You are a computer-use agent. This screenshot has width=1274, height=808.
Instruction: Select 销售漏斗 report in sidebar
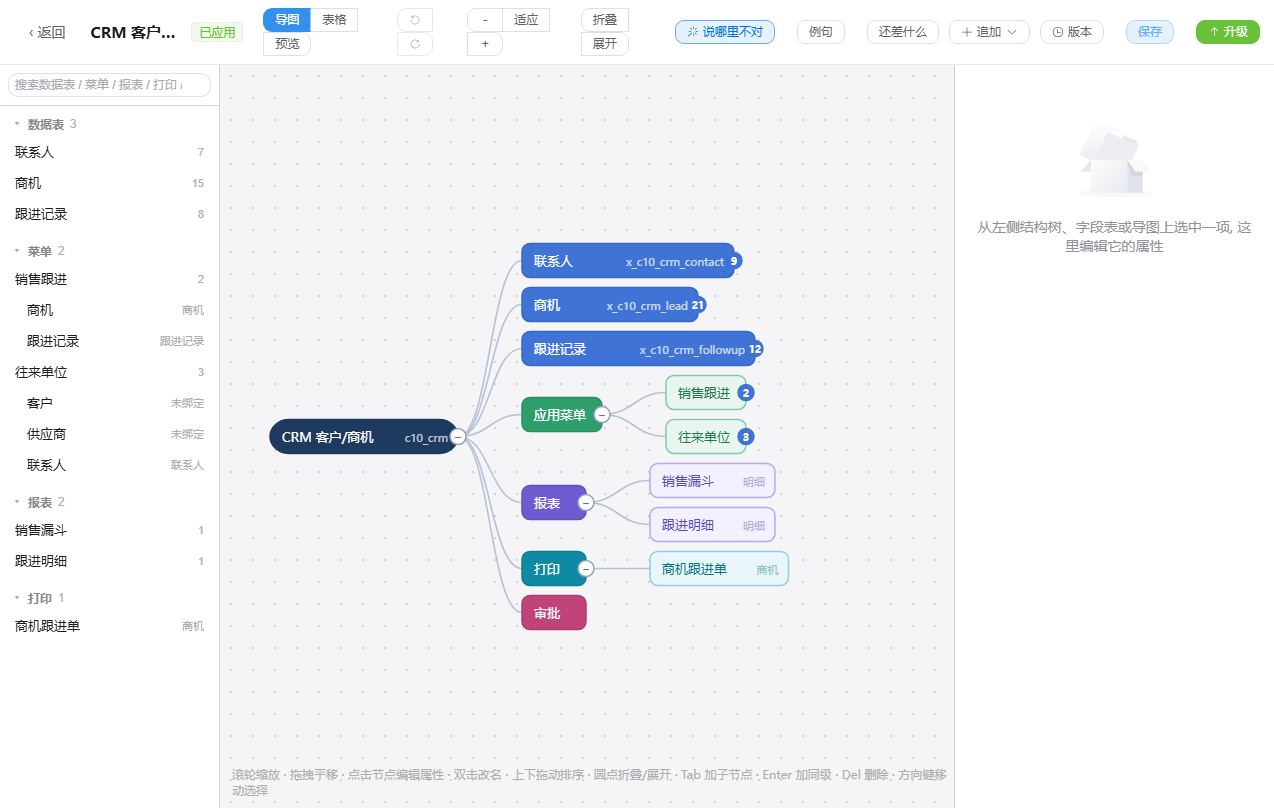click(x=109, y=530)
